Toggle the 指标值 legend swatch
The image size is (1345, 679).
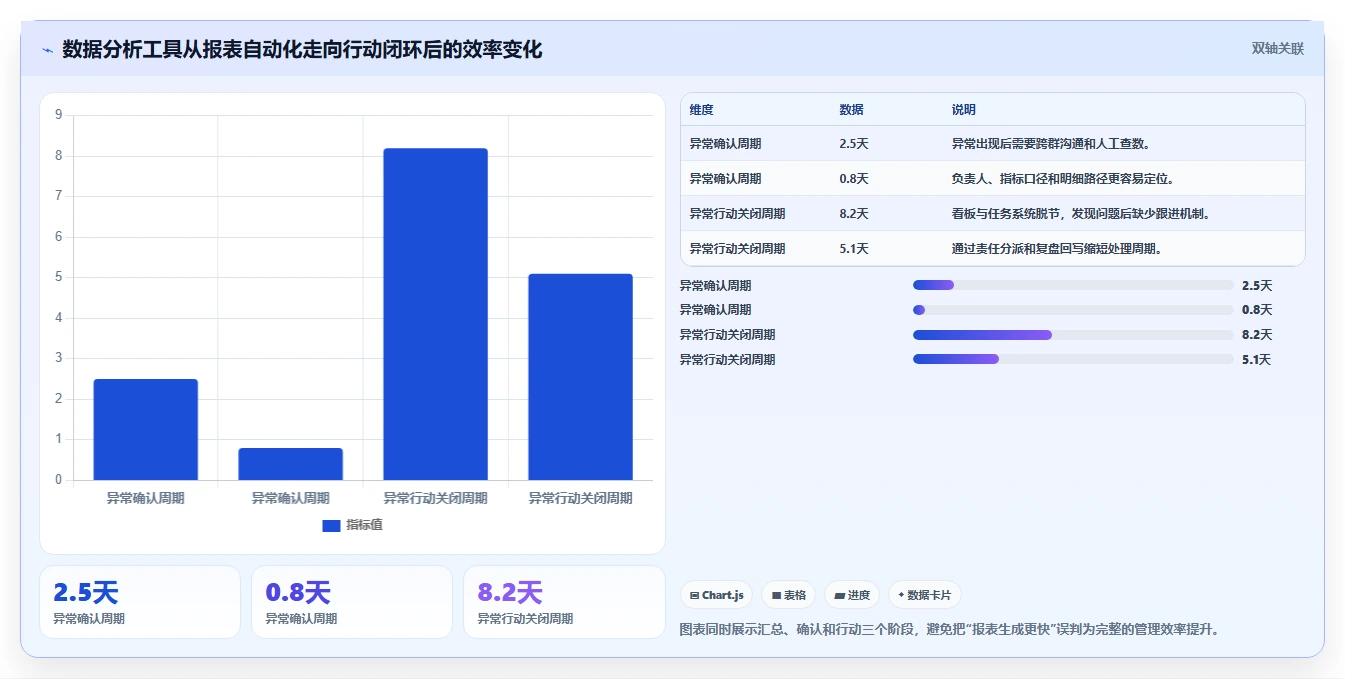pos(331,525)
